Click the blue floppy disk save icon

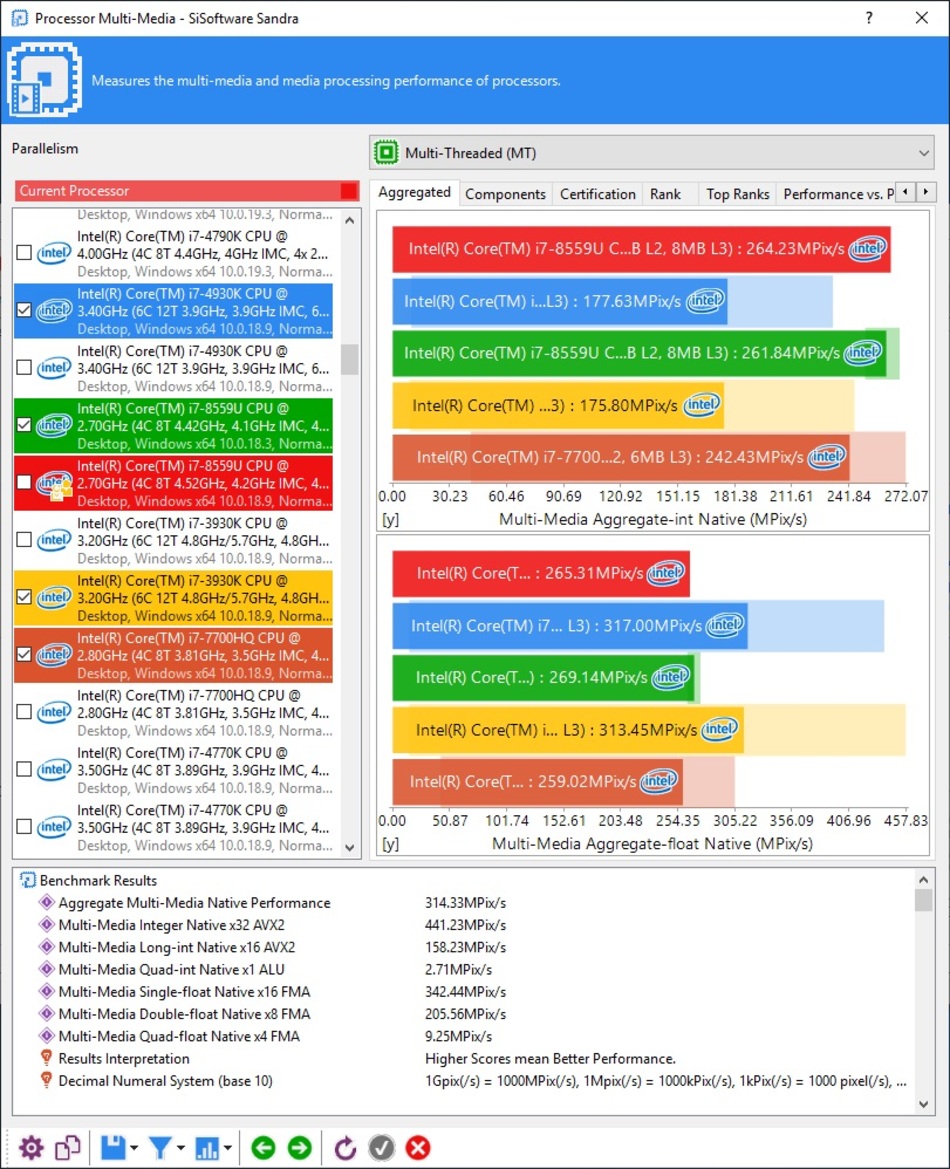[113, 1147]
